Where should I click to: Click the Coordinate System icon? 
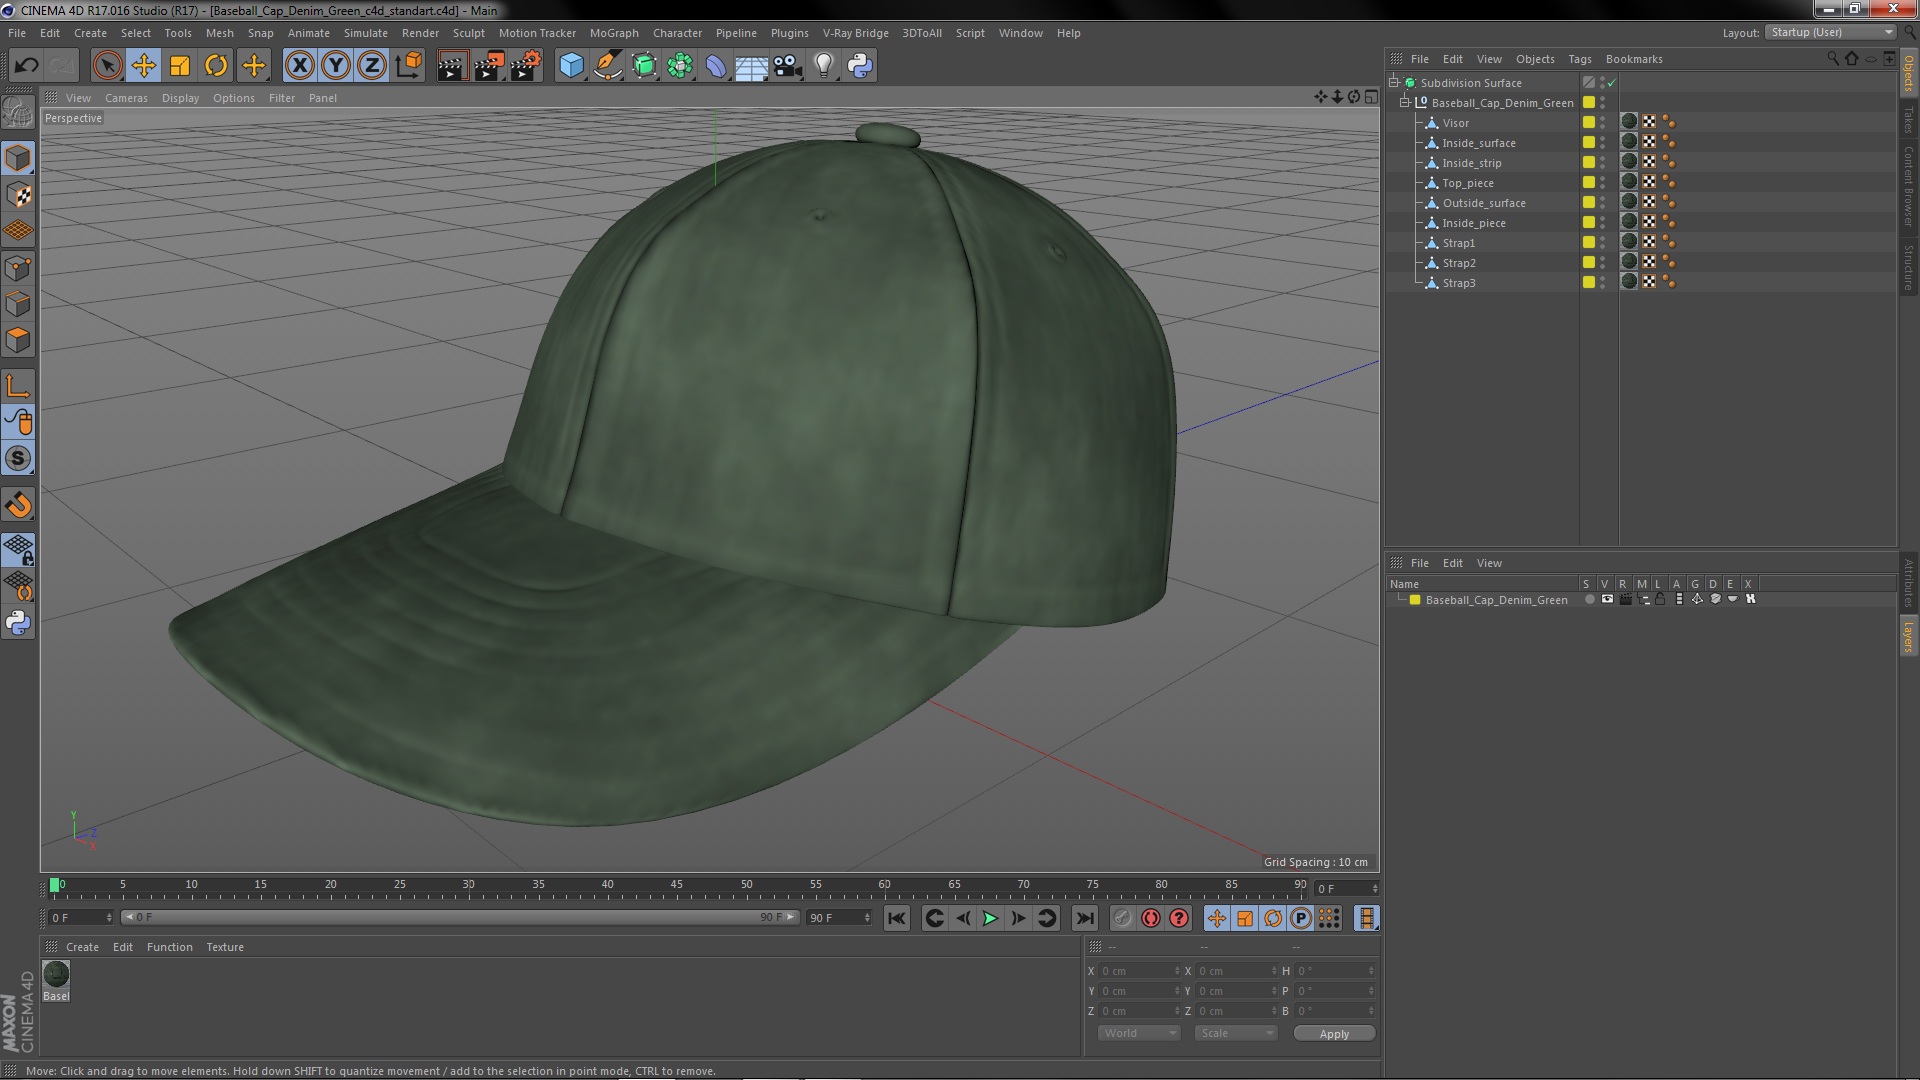click(408, 66)
